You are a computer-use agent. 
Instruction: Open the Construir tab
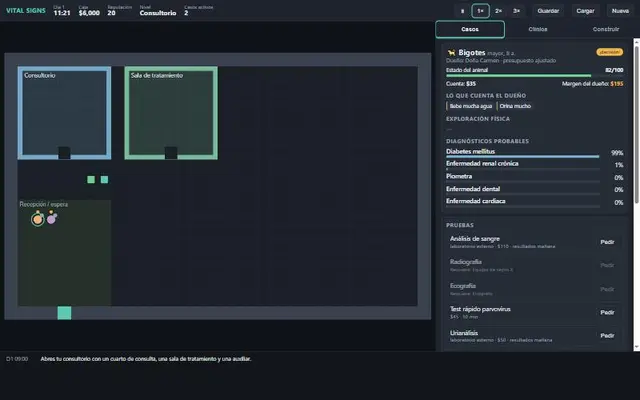tap(606, 29)
